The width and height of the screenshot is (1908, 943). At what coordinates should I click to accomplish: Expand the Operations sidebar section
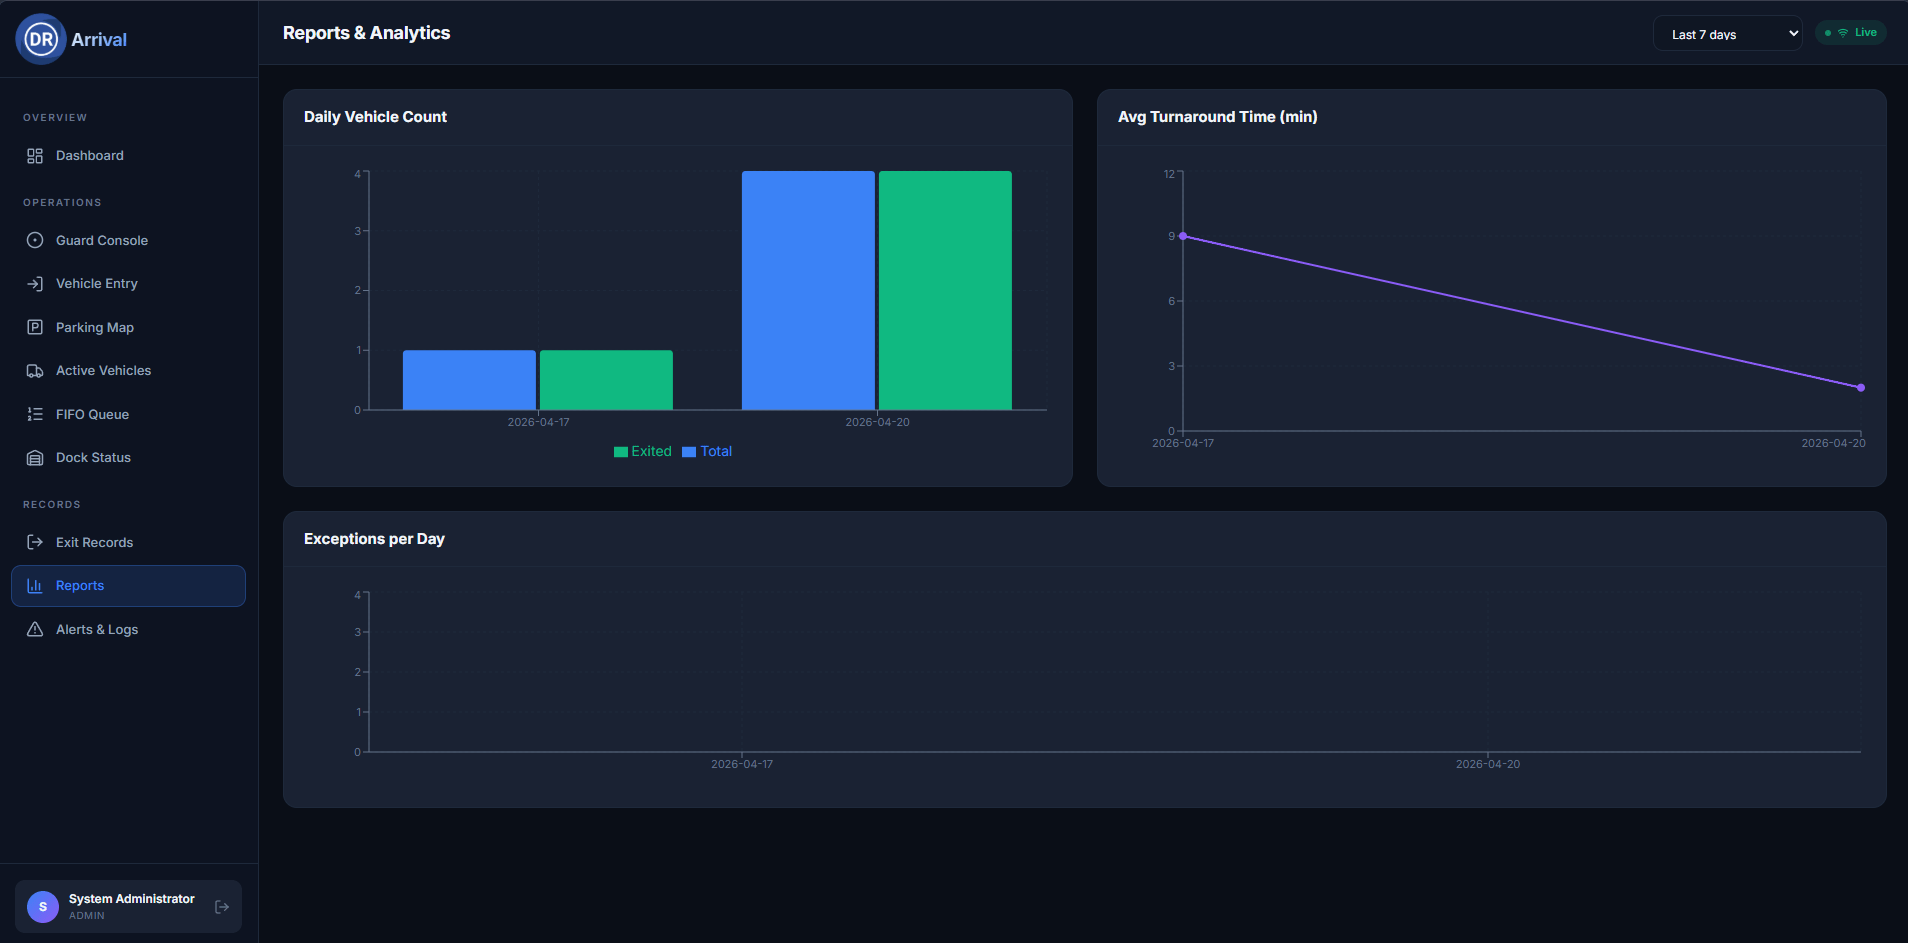[x=62, y=202]
